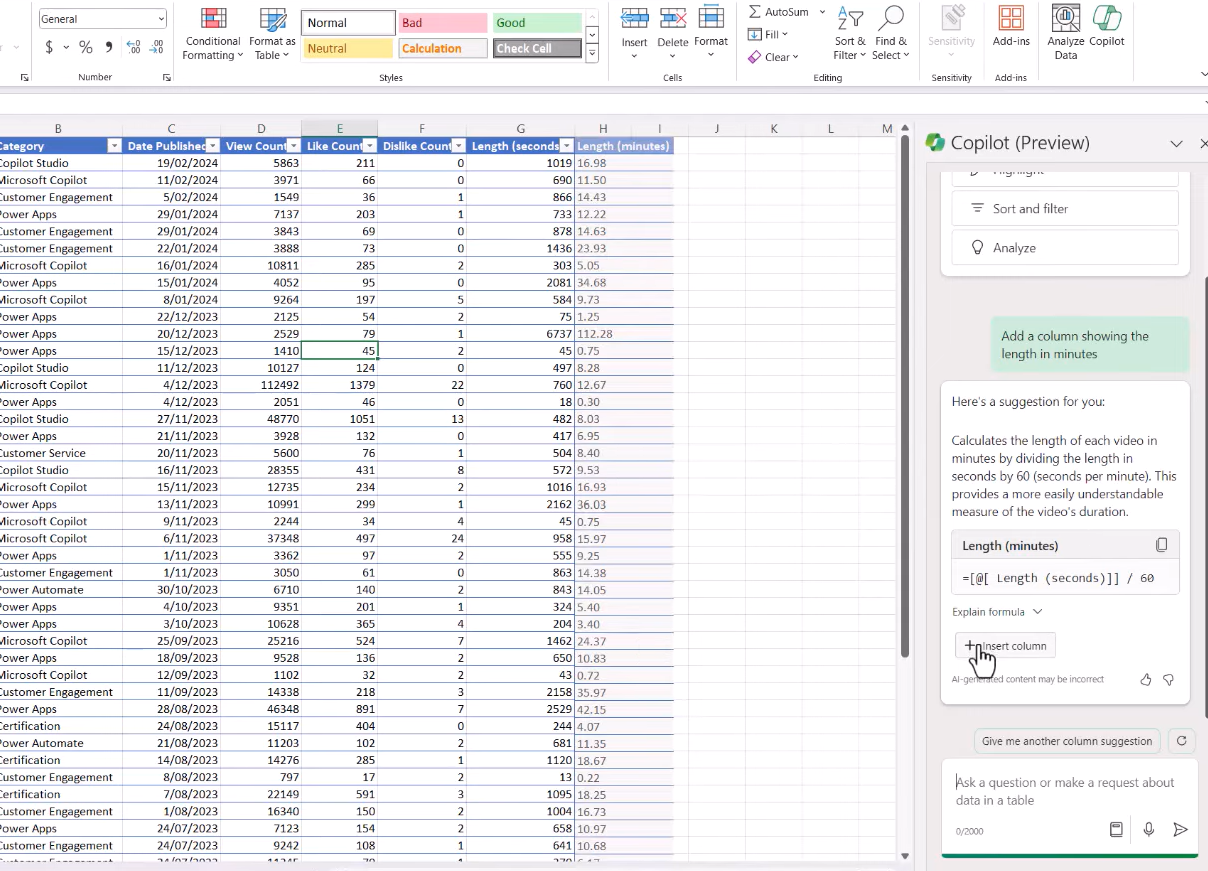Give thumbs up to Copilot suggestion
Image resolution: width=1208 pixels, height=871 pixels.
(1146, 679)
